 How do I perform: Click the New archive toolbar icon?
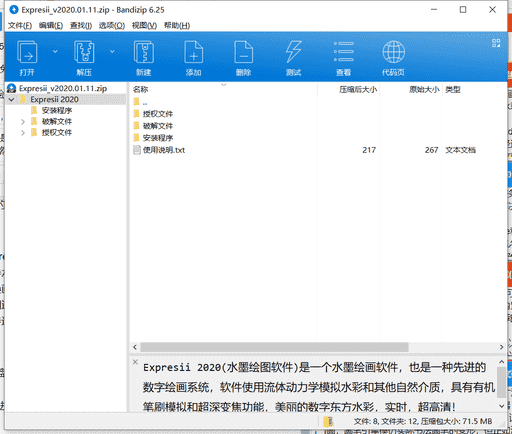pos(144,52)
